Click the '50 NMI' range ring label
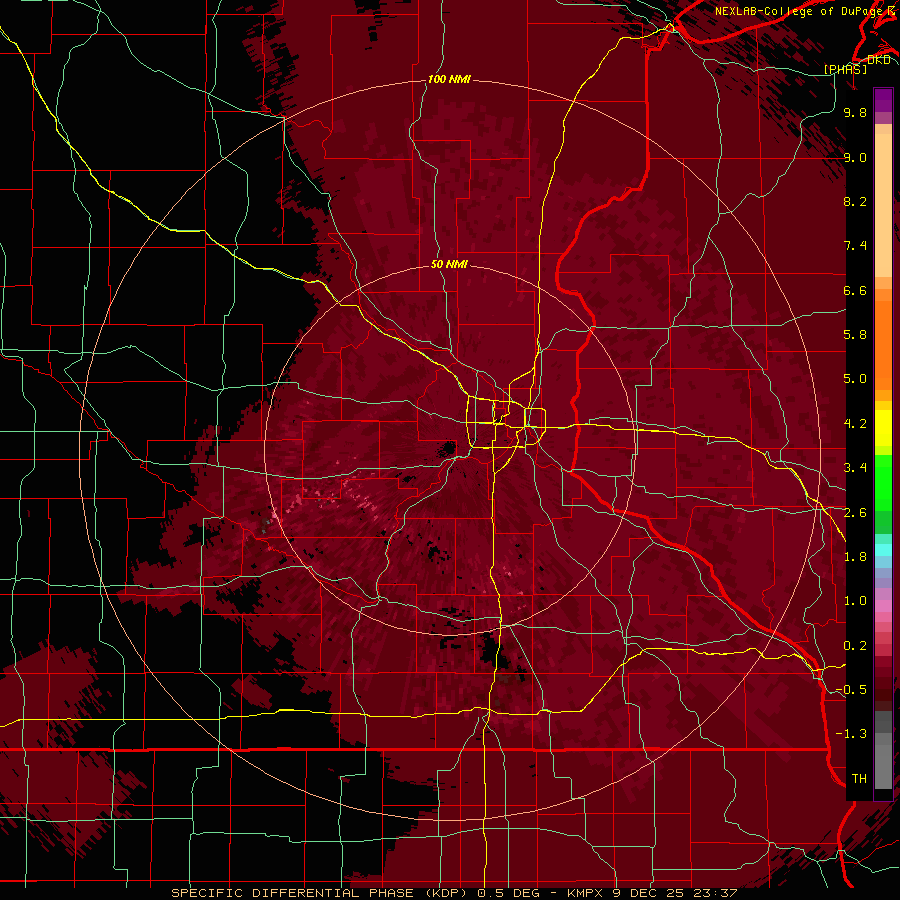 click(449, 264)
